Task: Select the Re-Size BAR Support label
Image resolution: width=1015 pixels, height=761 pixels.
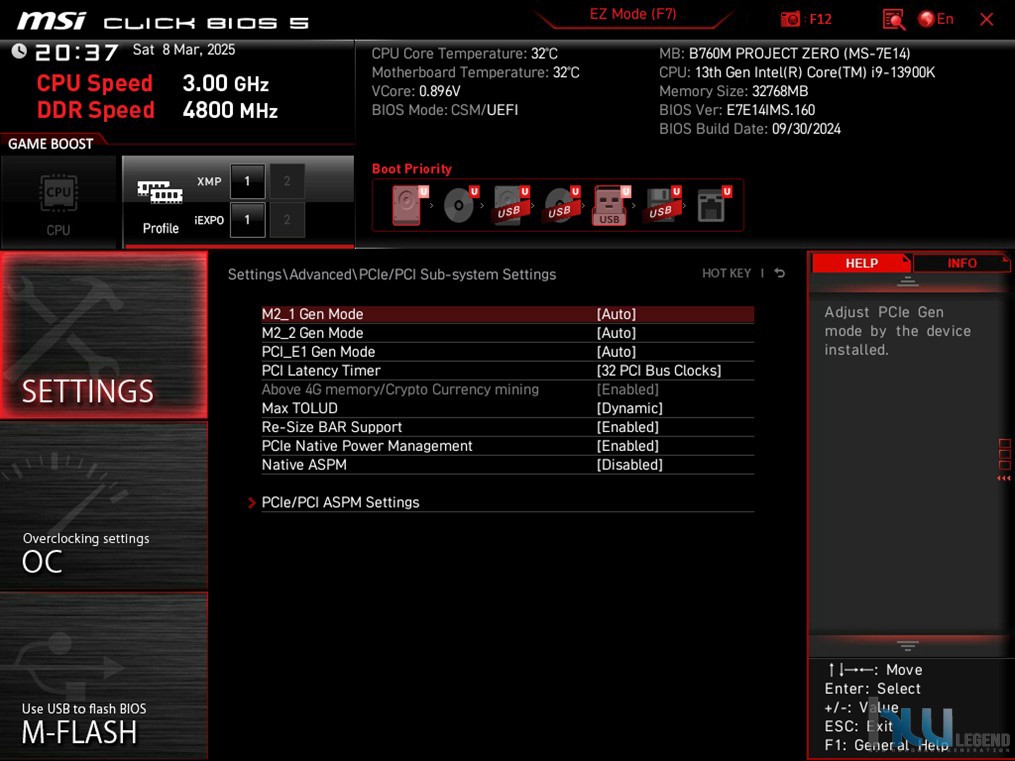Action: pos(332,427)
